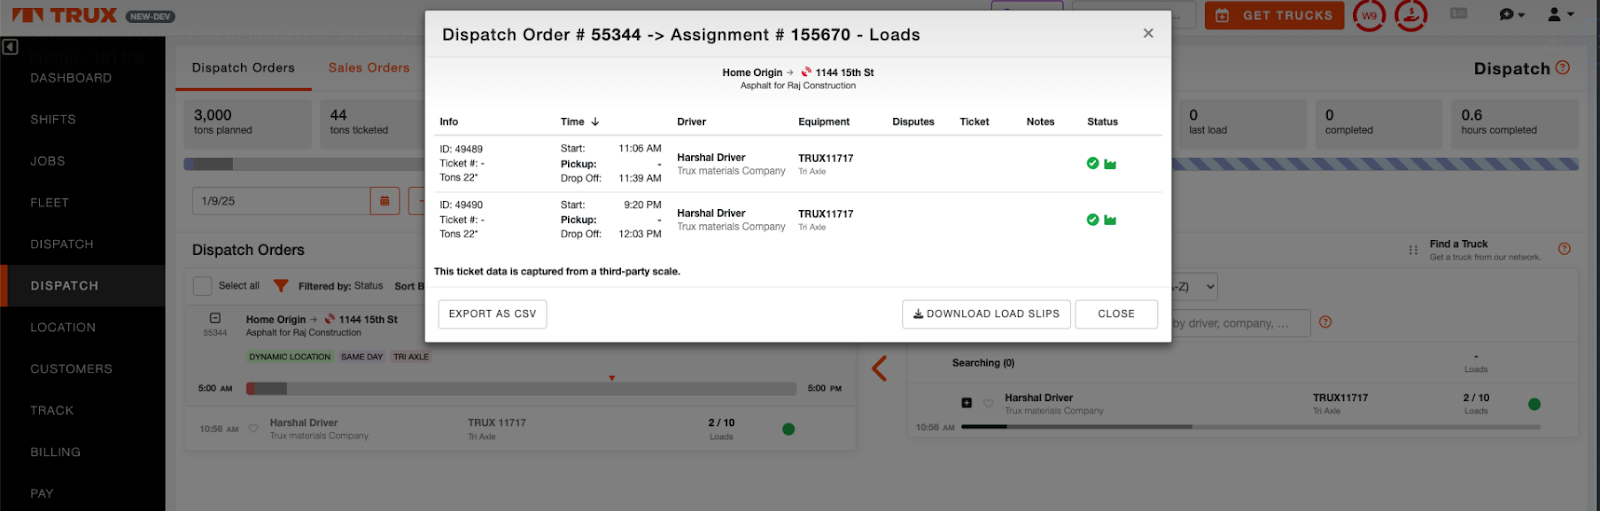This screenshot has width=1600, height=511.
Task: Toggle the favorite heart for Harshal Driver
Action: [x=253, y=429]
